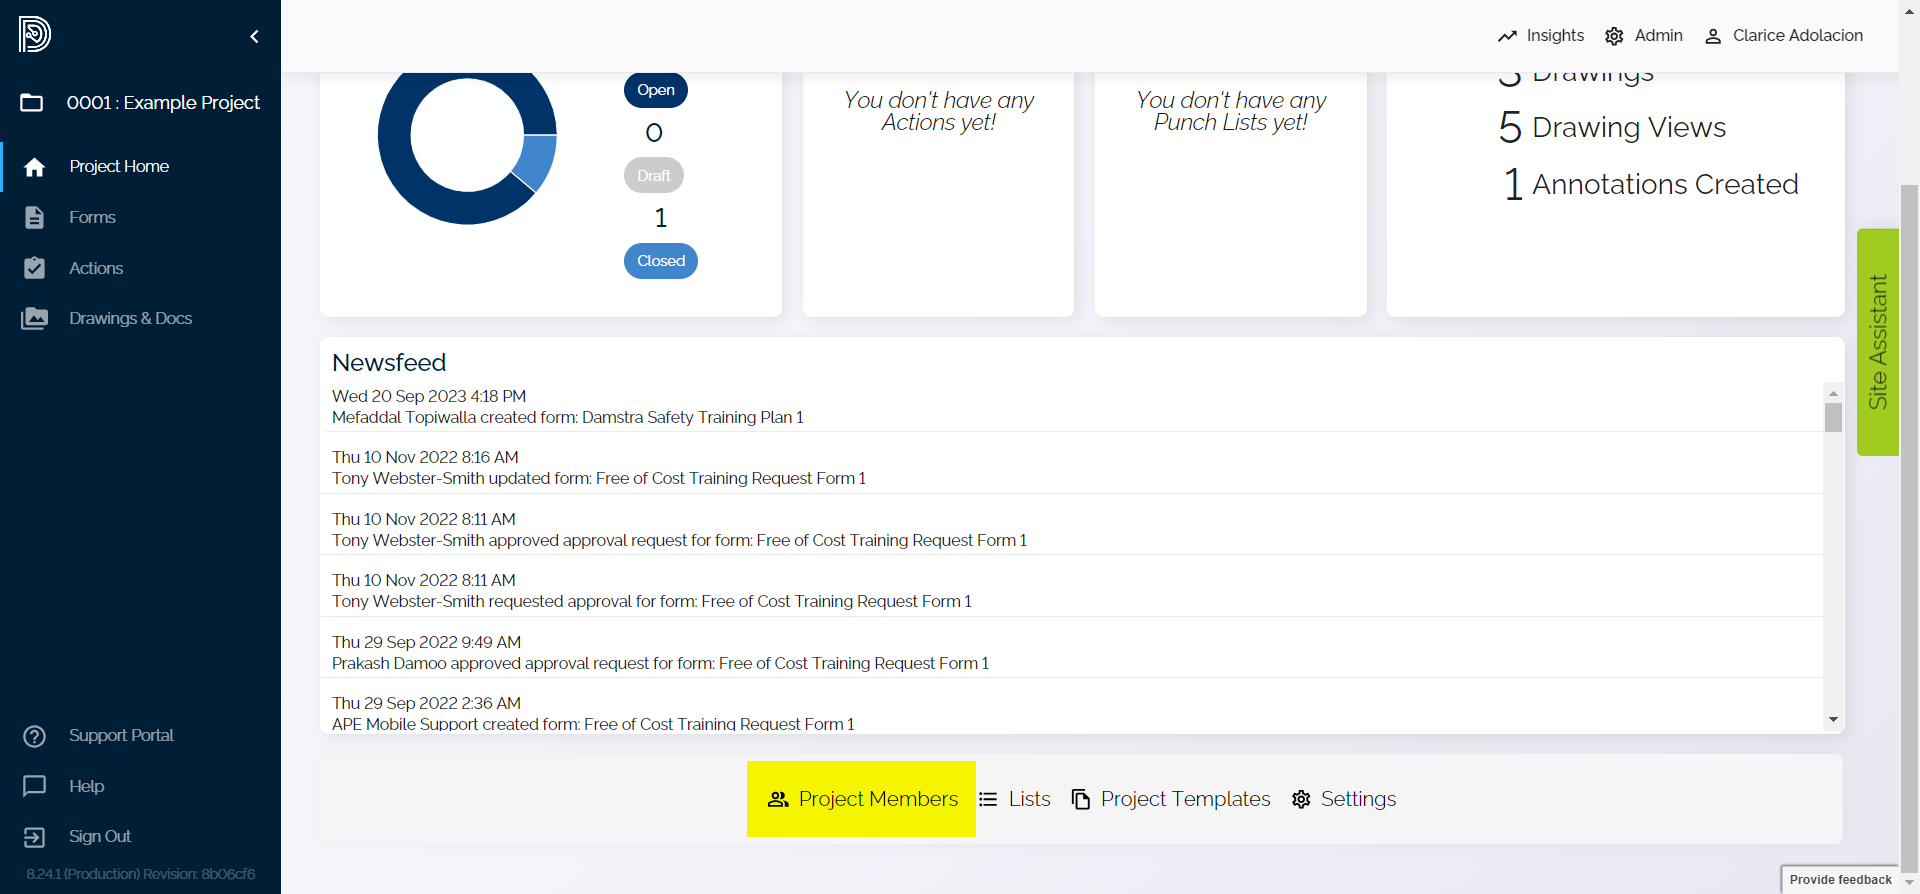Click the Help chat icon
Image resolution: width=1920 pixels, height=894 pixels.
[35, 786]
